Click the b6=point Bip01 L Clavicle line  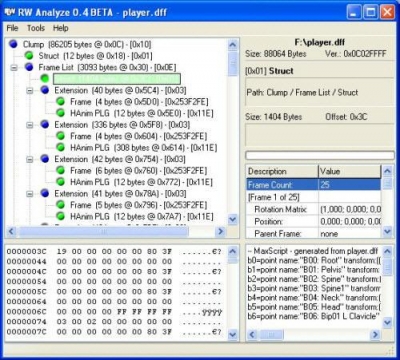click(314, 316)
